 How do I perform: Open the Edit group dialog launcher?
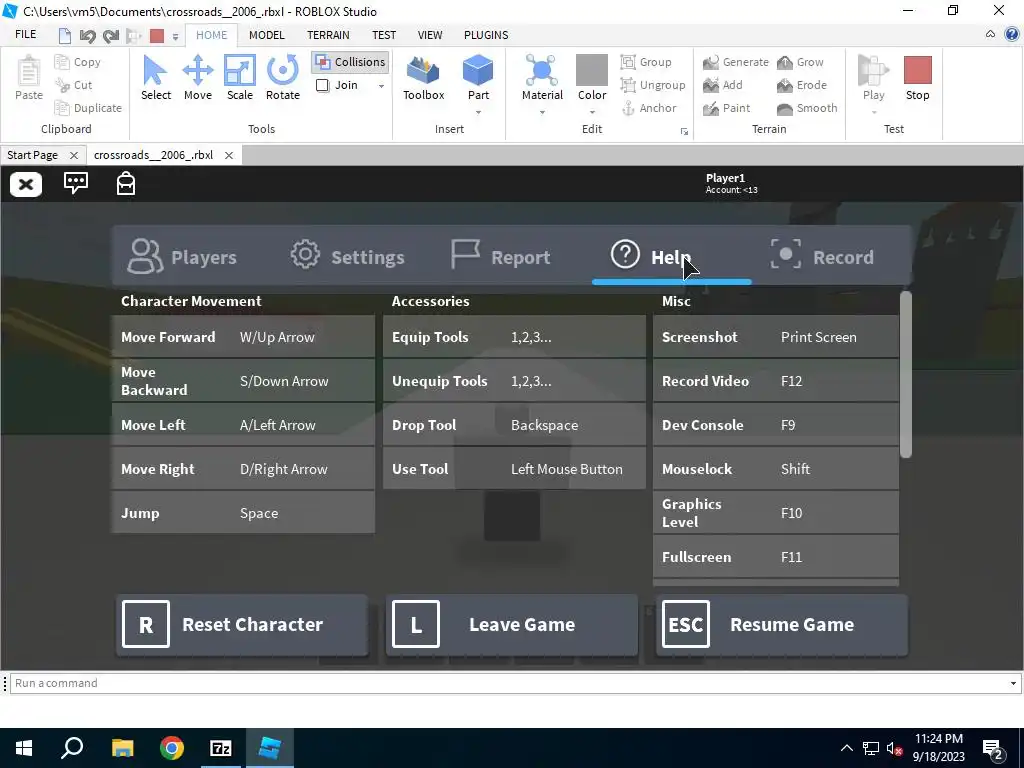[684, 131]
